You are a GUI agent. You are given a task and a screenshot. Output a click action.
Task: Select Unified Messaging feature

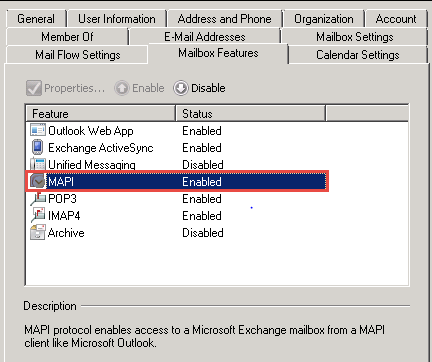[92, 165]
